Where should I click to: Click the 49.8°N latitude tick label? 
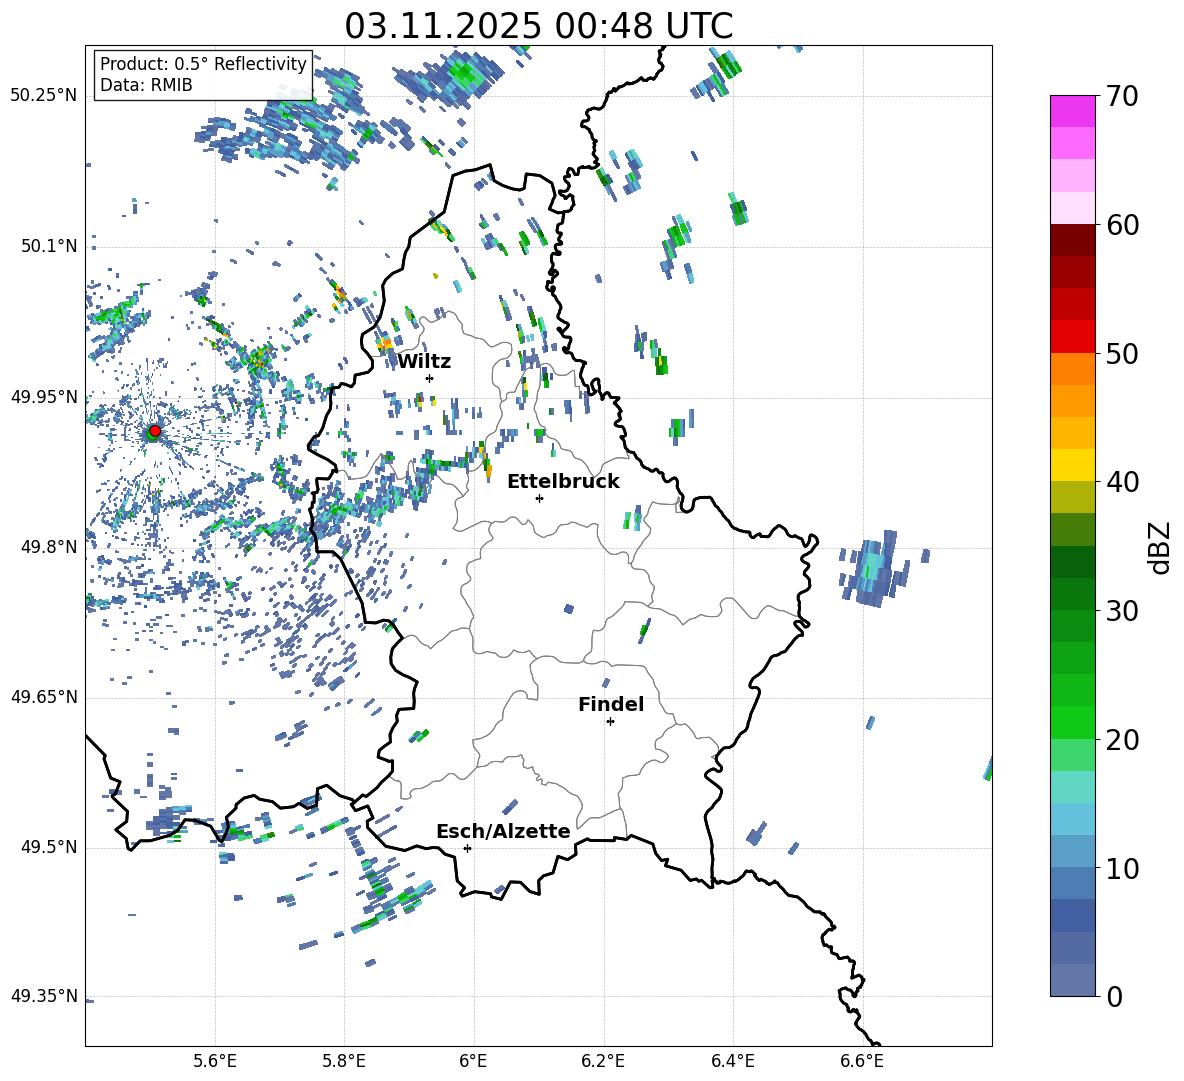(x=44, y=547)
